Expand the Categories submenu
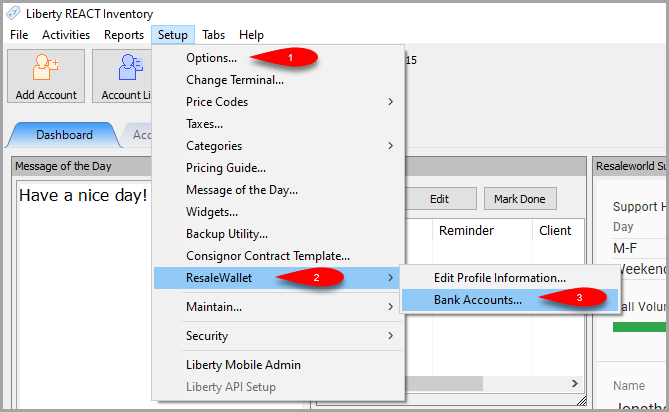This screenshot has width=669, height=412. click(278, 146)
